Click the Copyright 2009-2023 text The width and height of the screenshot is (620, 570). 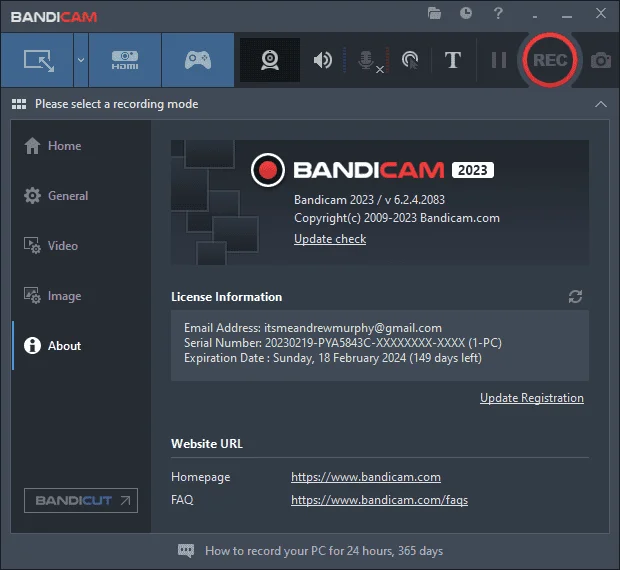tap(397, 218)
